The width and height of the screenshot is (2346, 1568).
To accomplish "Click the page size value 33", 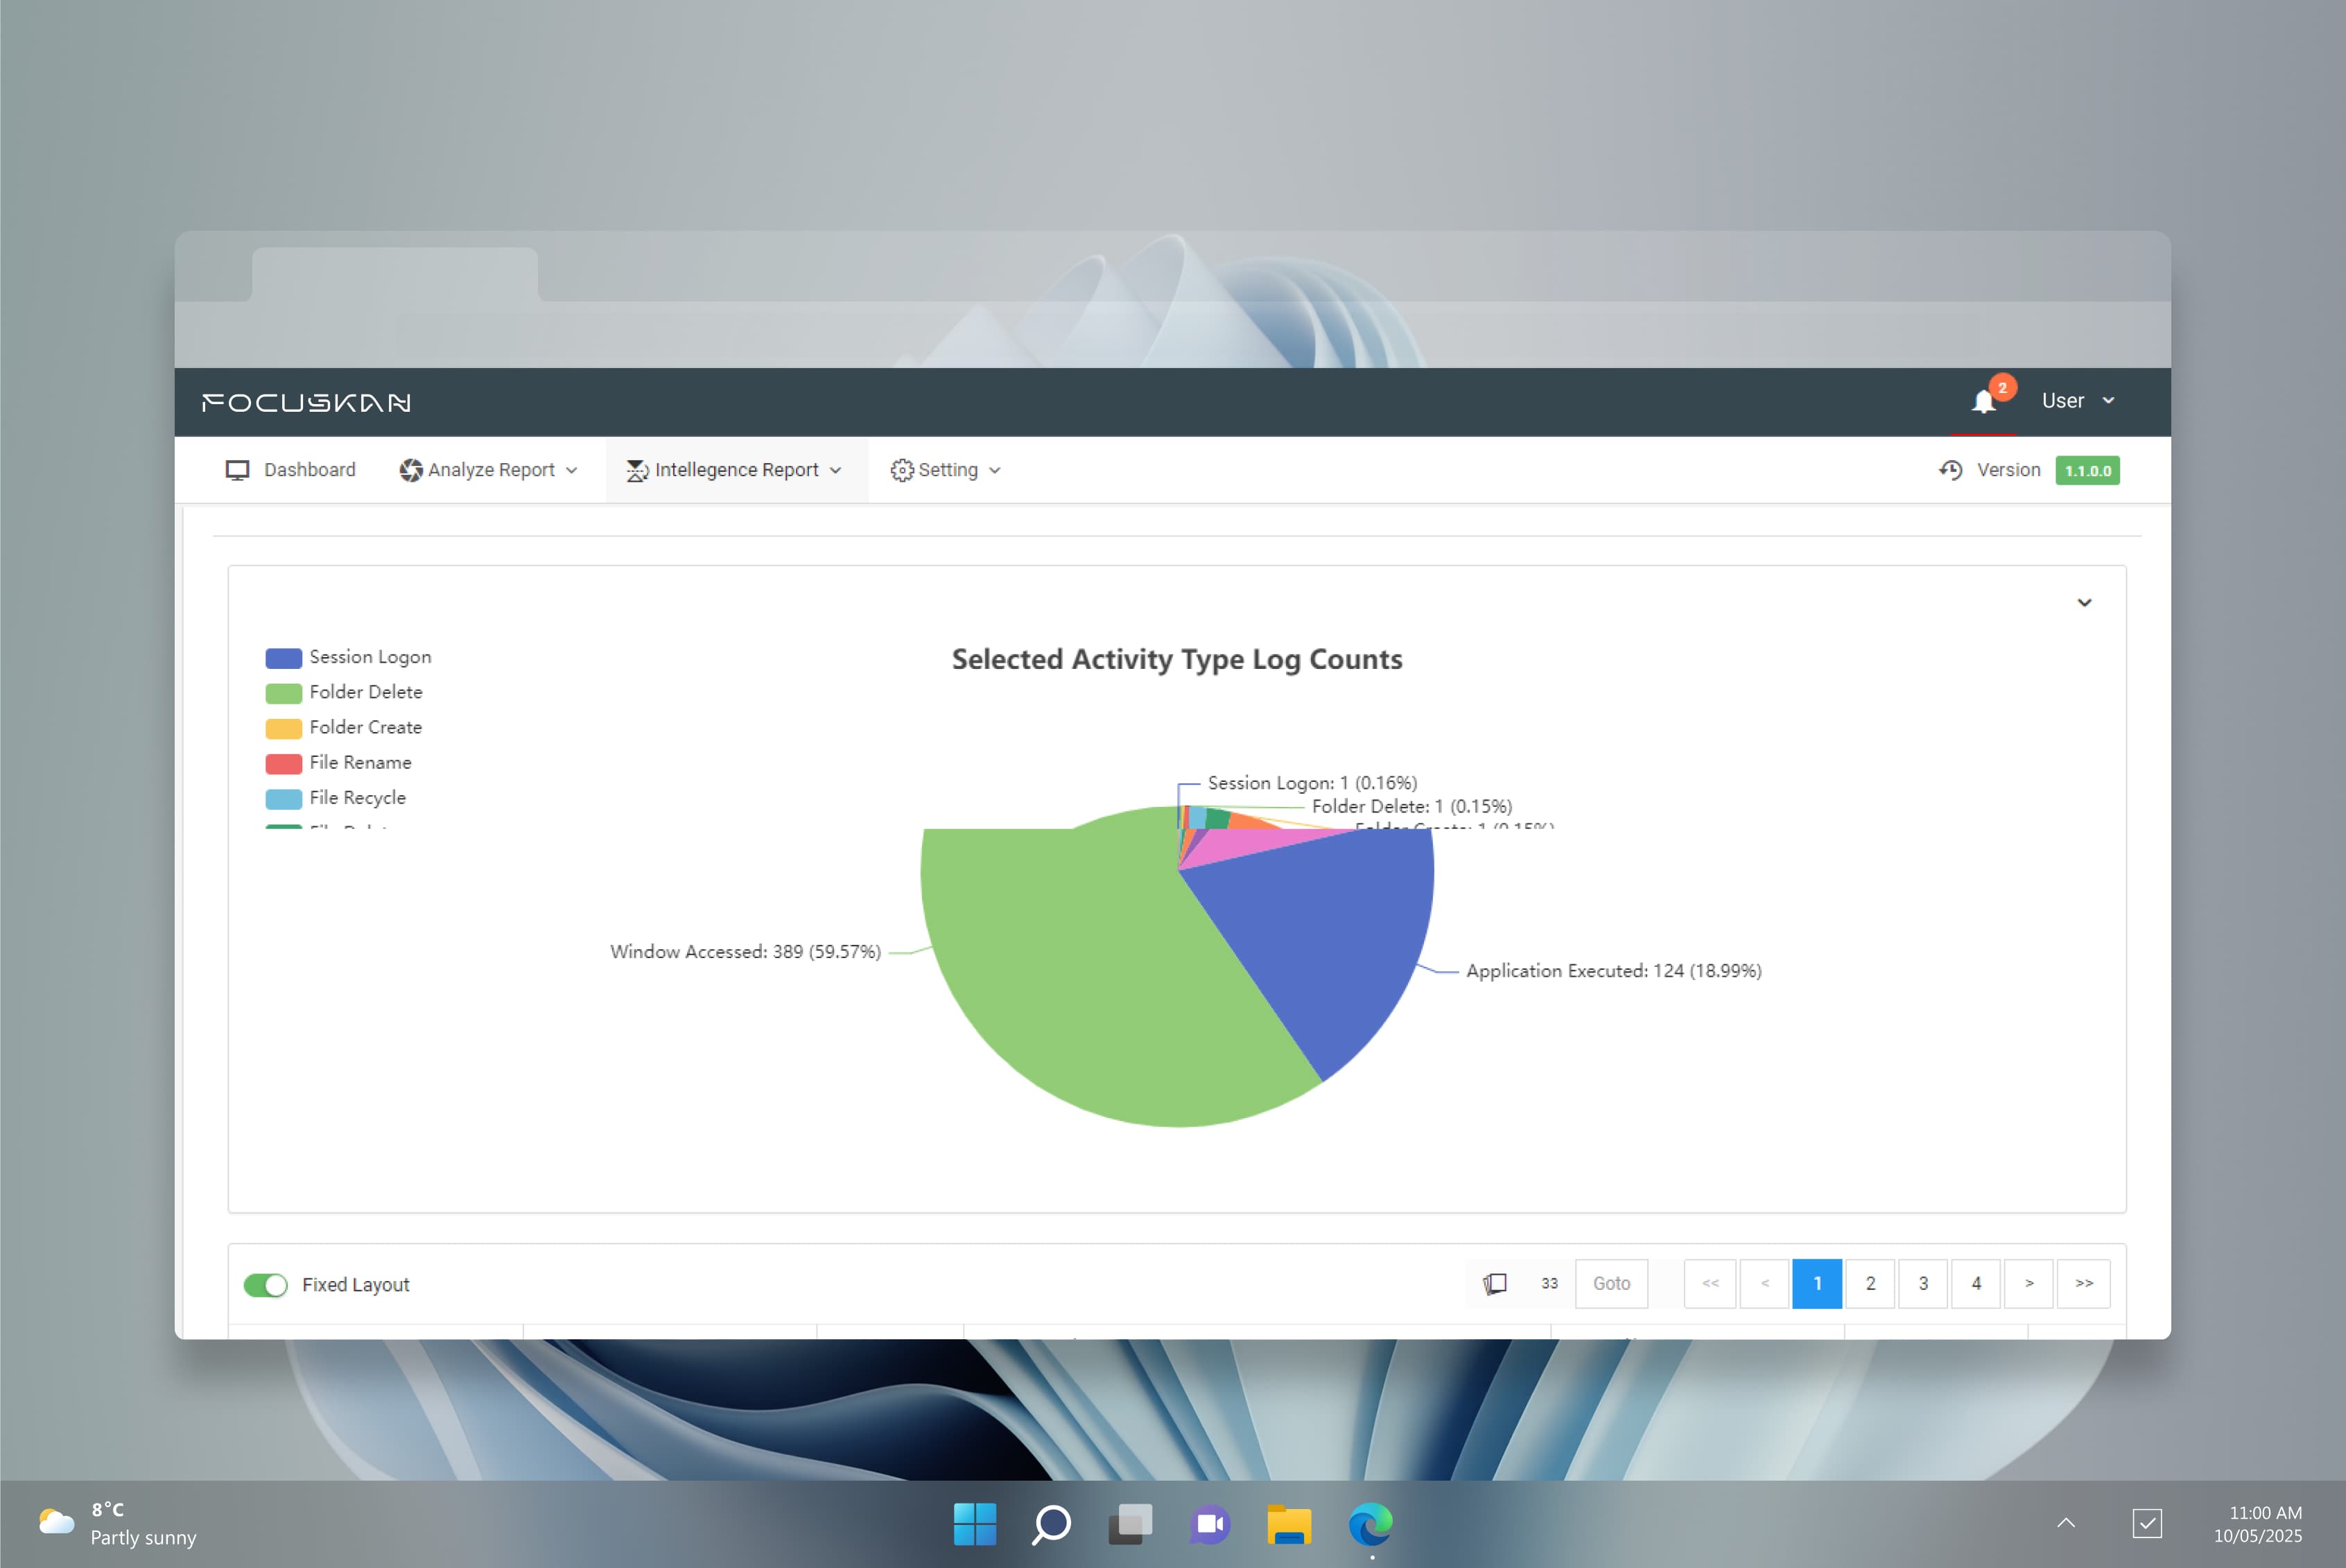I will [x=1549, y=1283].
